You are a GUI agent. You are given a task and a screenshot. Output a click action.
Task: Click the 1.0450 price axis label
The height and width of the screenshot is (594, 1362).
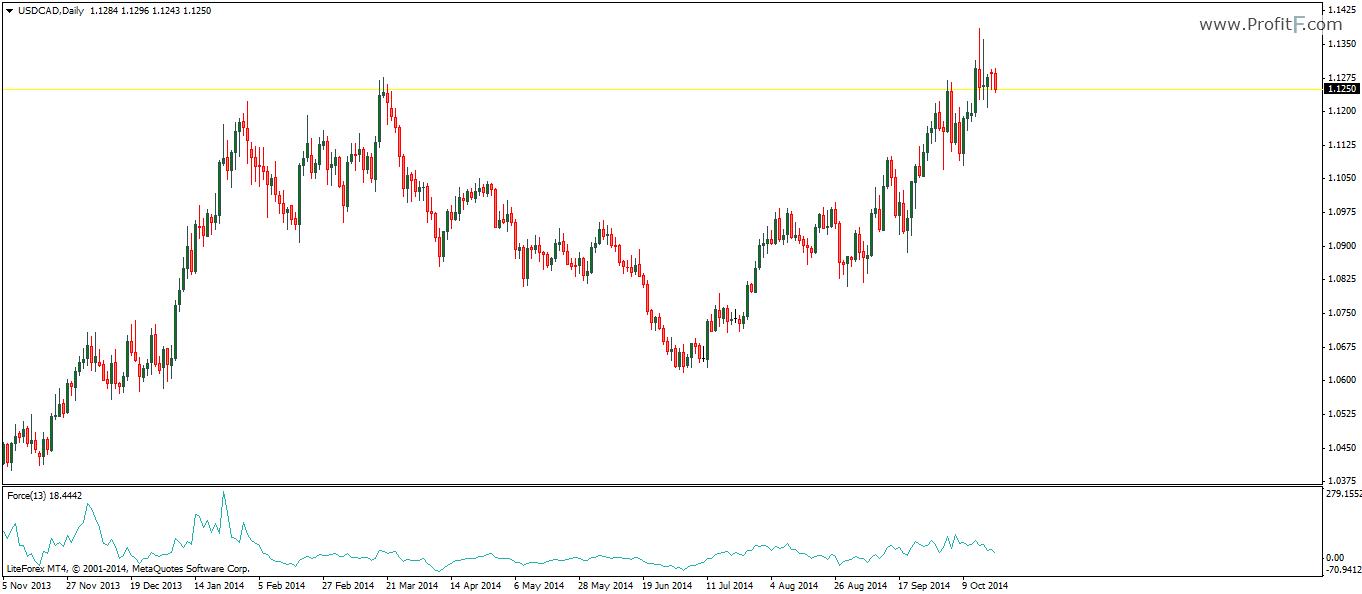(1342, 448)
